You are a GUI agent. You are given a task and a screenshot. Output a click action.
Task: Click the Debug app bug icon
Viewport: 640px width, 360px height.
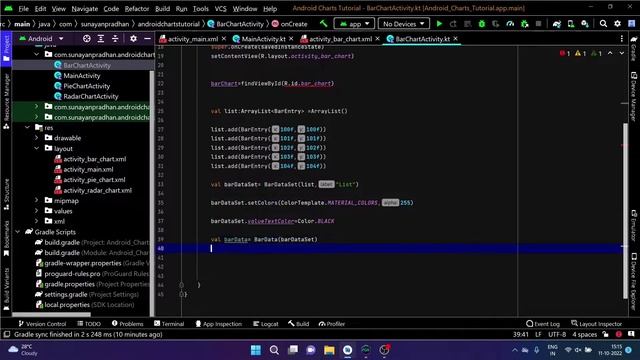click(x=482, y=24)
